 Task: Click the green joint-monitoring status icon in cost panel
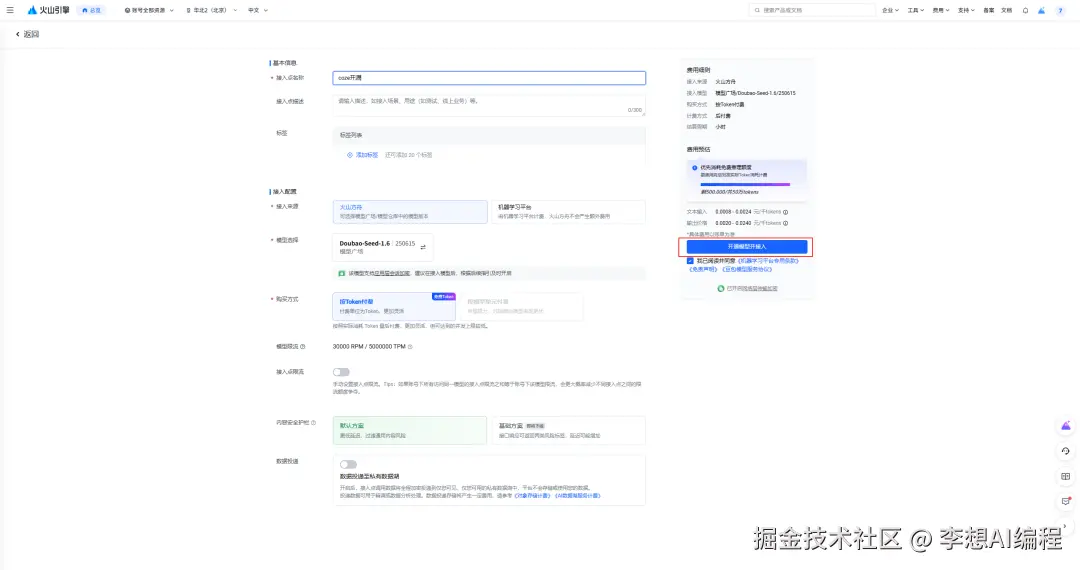click(720, 288)
